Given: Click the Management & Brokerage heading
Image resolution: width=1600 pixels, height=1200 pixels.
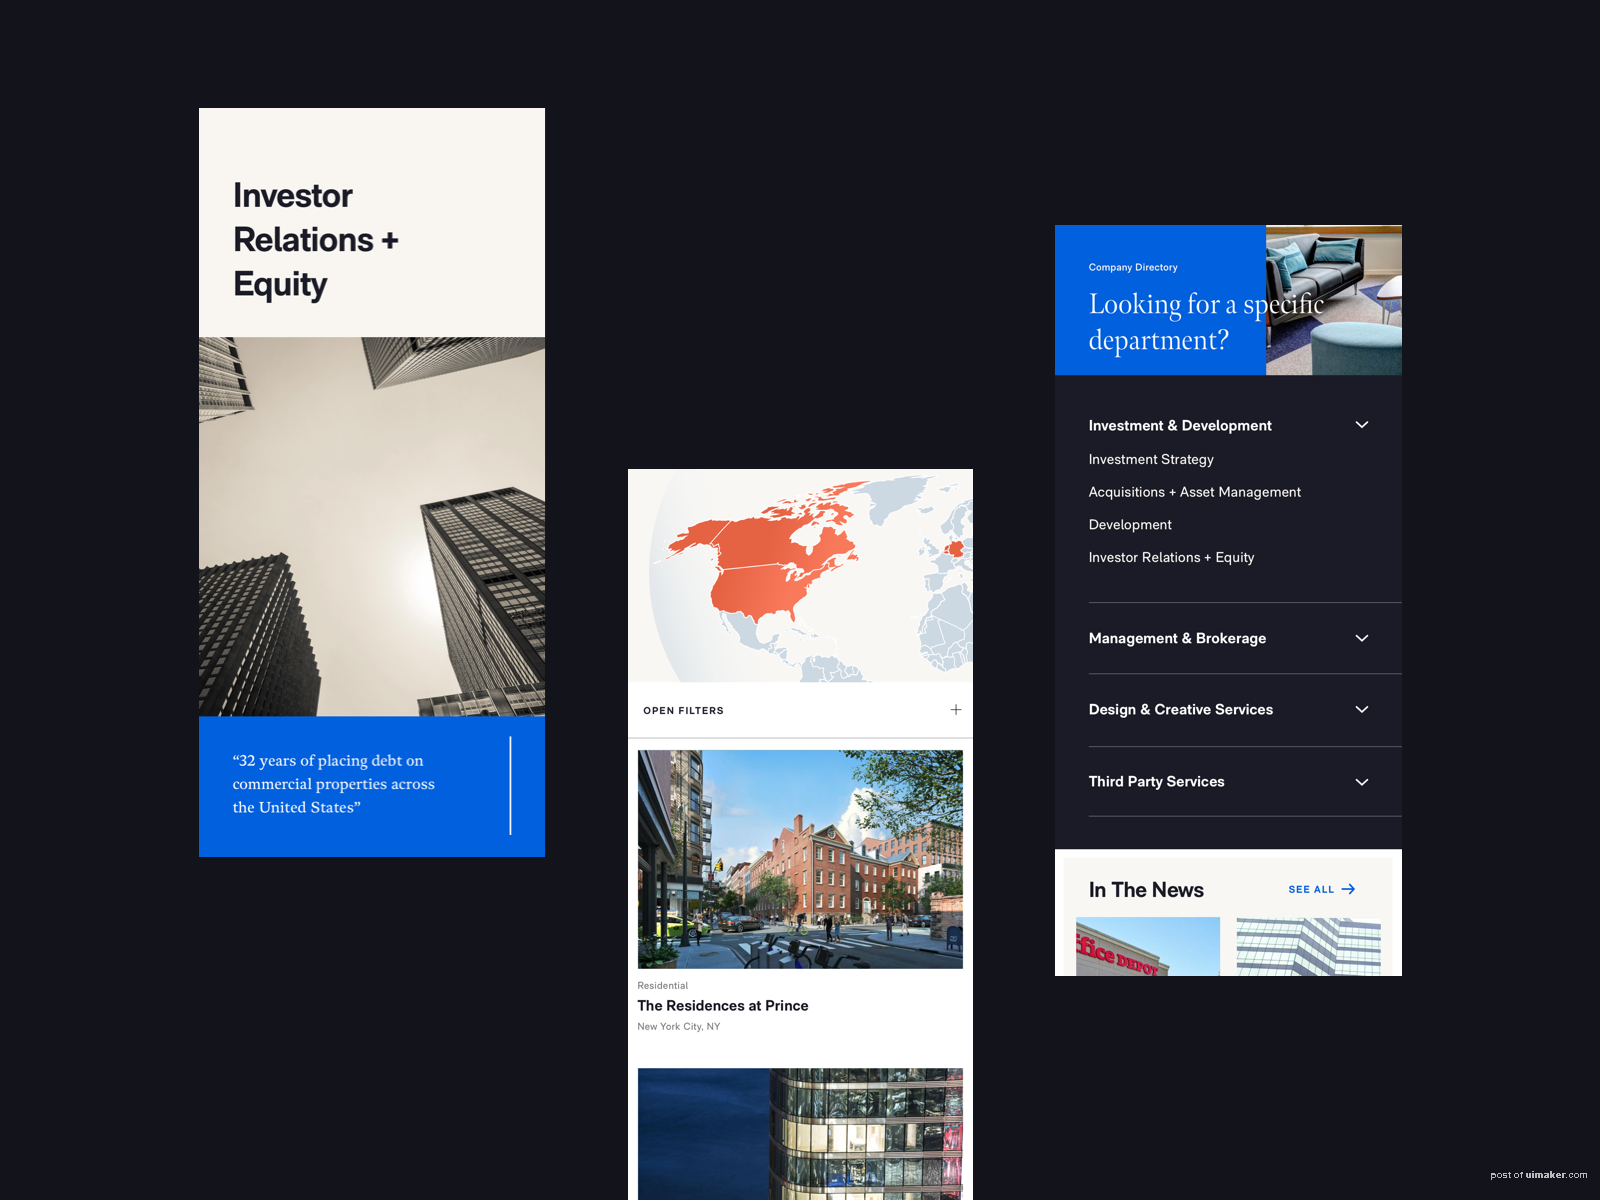Looking at the screenshot, I should click(x=1177, y=639).
